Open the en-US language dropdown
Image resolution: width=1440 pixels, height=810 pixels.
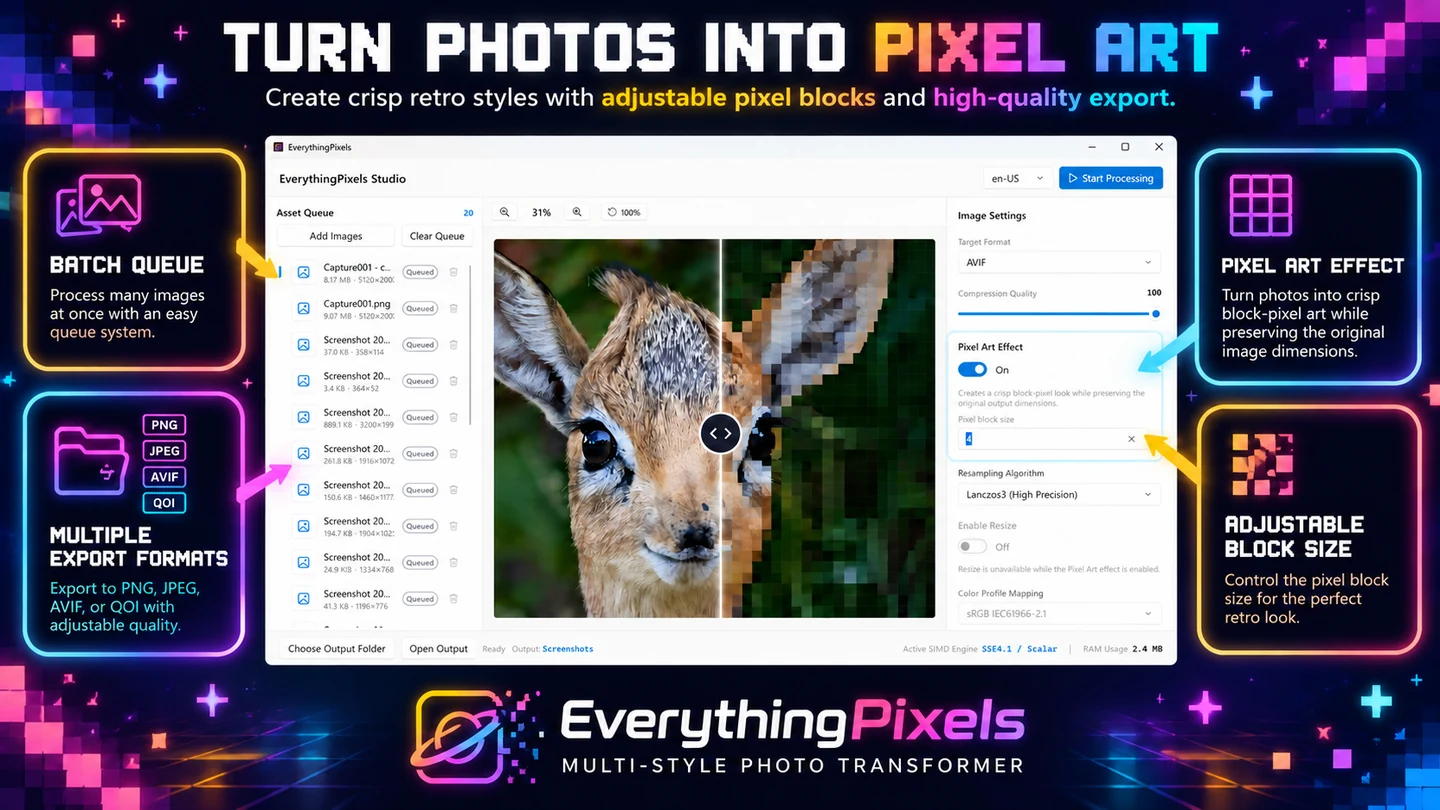(1017, 178)
